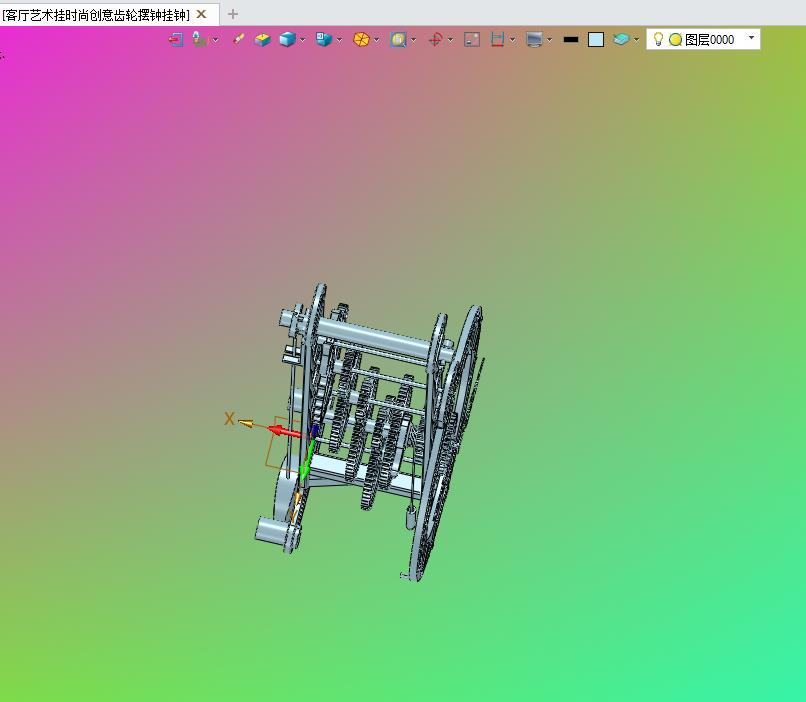Click the gray square snapshot icon
806x702 pixels.
point(472,40)
